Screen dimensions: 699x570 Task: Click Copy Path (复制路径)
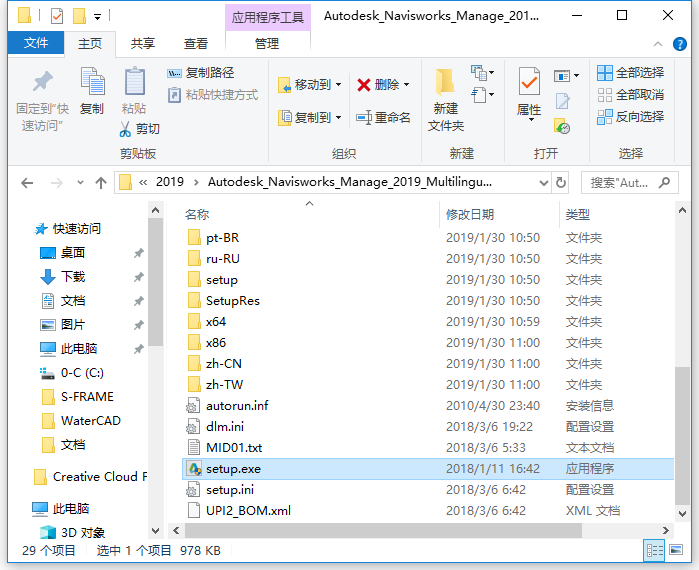201,73
